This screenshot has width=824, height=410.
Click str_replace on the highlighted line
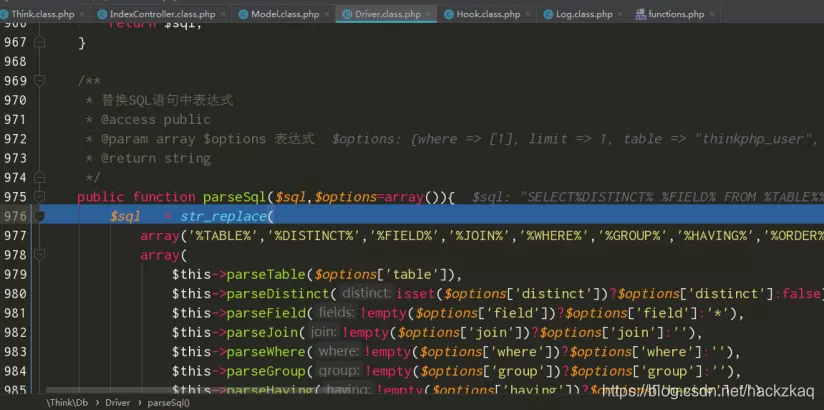[223, 217]
